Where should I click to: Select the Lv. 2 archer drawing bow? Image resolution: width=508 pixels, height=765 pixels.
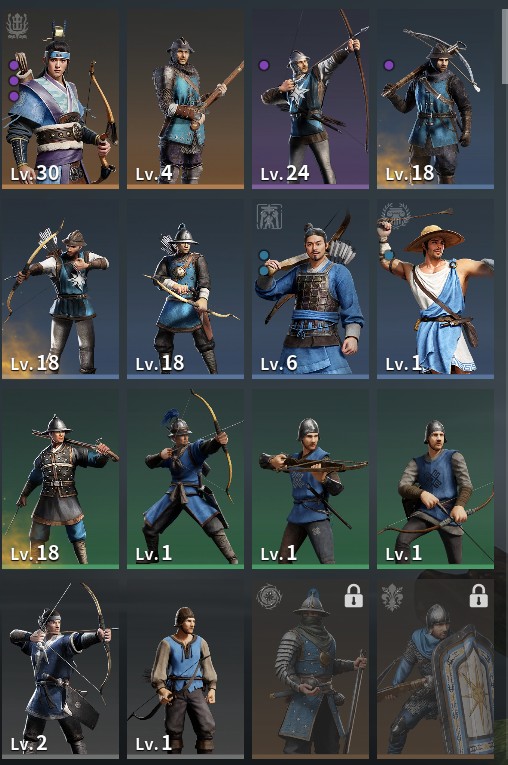(x=60, y=669)
